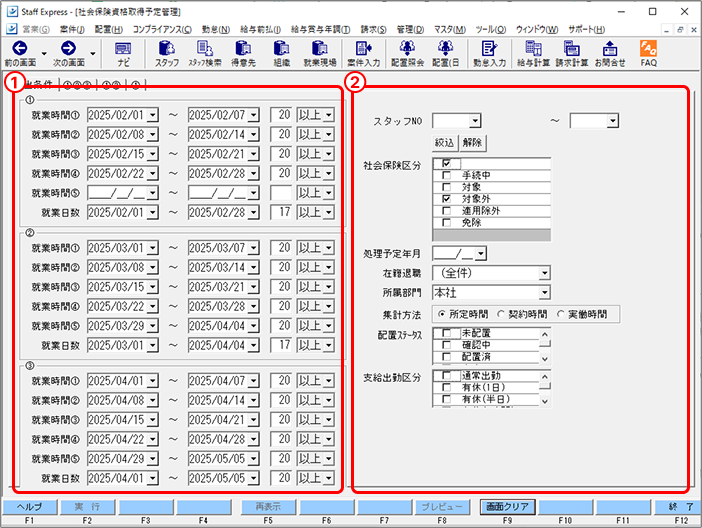Viewport: 702px width, 528px height.
Task: Click the 解除 release button
Action: coord(472,143)
